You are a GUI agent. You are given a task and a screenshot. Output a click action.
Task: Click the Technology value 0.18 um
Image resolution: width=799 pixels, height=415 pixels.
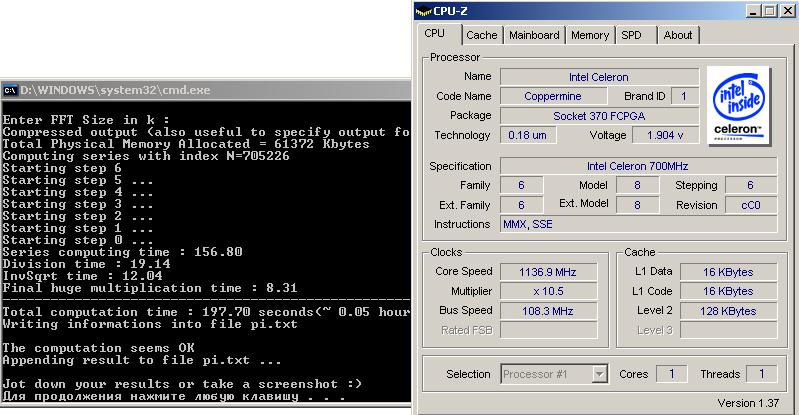pos(528,135)
